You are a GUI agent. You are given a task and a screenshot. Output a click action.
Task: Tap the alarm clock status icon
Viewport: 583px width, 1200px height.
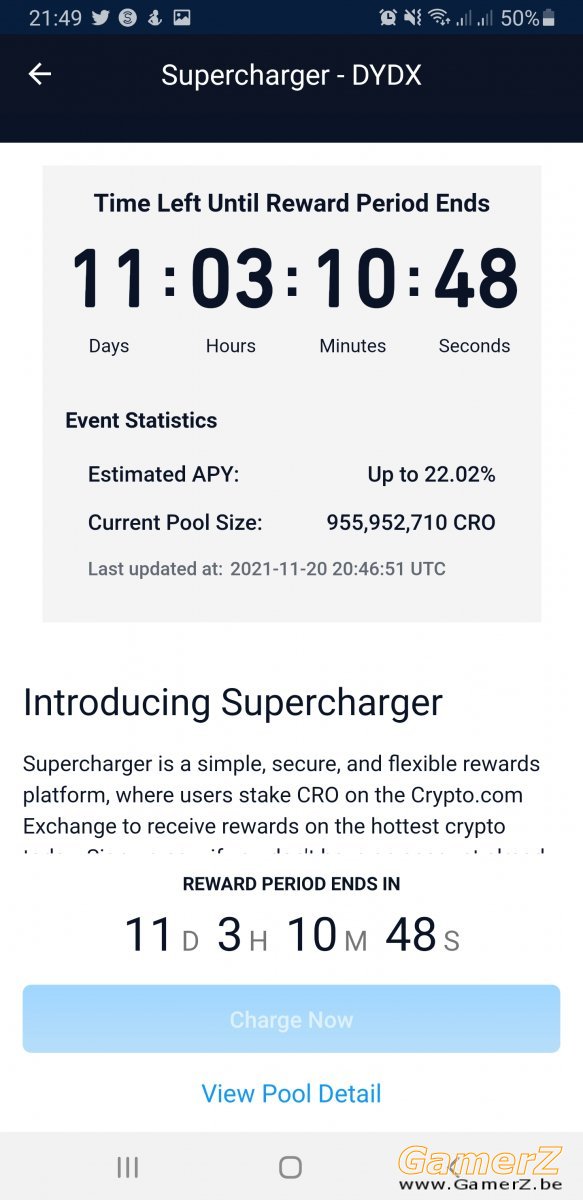[388, 17]
